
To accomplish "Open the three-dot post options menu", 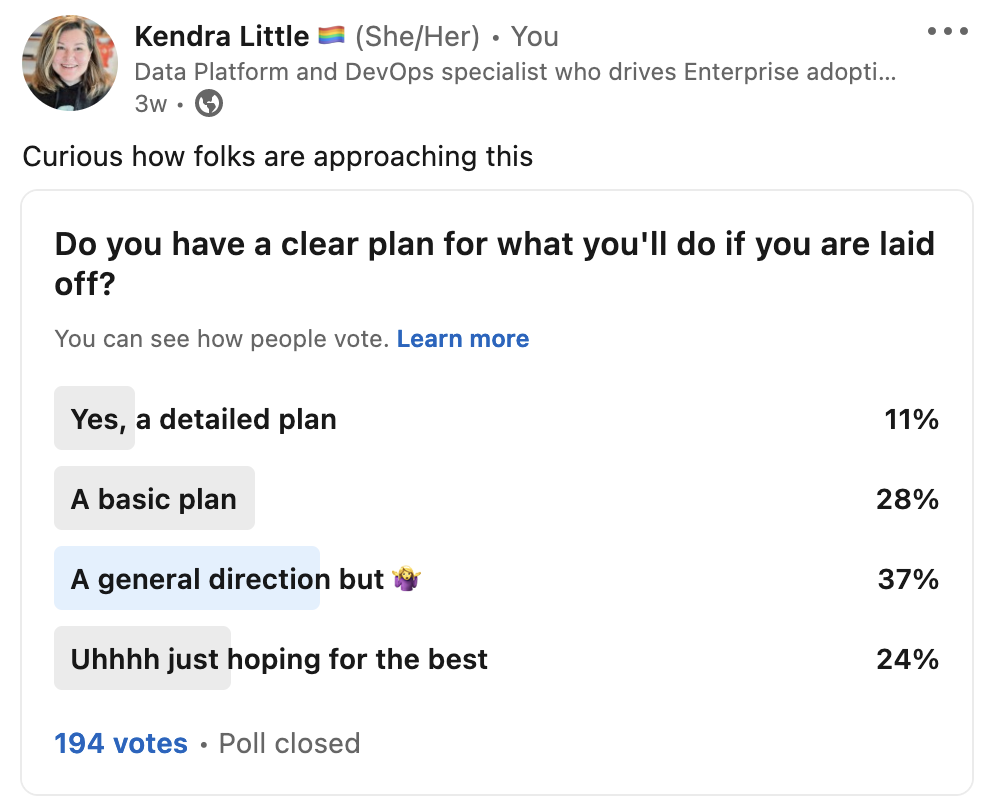I will (x=947, y=30).
